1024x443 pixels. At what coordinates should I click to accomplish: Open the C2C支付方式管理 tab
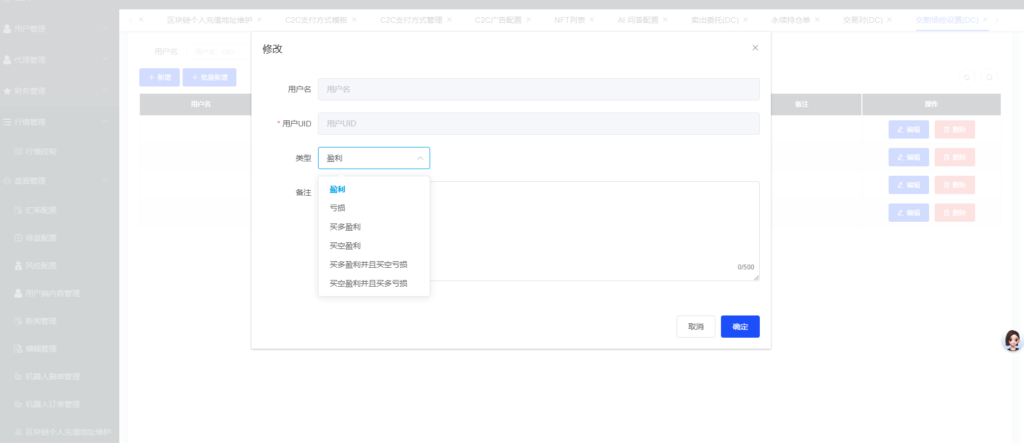414,20
